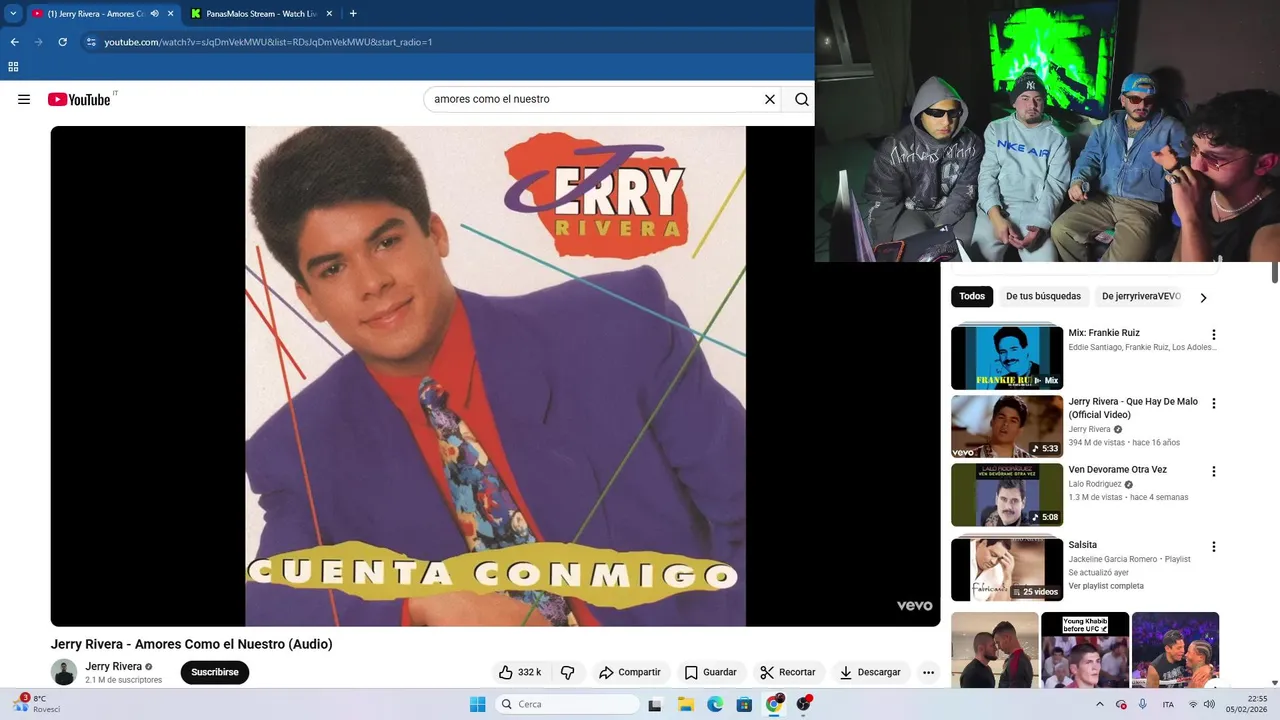Viewport: 1280px width, 720px height.
Task: Focus the address bar URL
Action: click(x=268, y=42)
